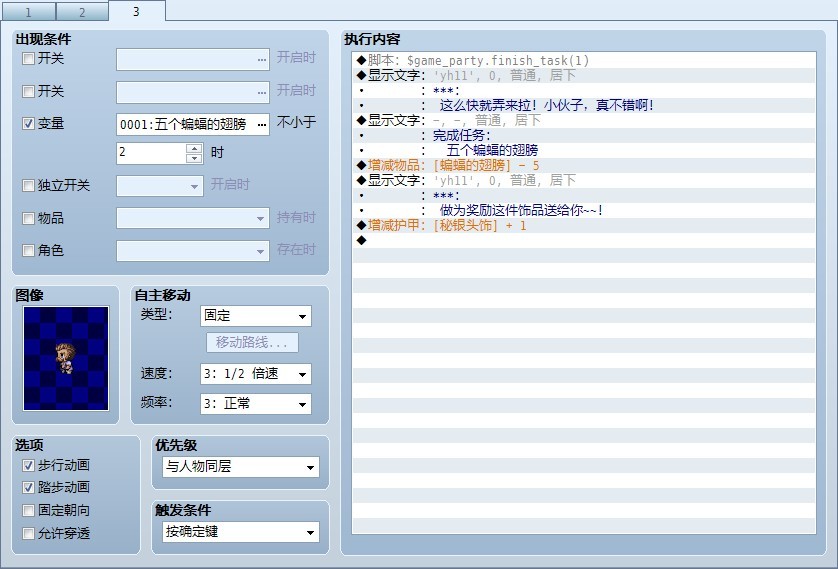Select the 显示文字 command with dashes
This screenshot has width=838, height=569.
pos(584,120)
